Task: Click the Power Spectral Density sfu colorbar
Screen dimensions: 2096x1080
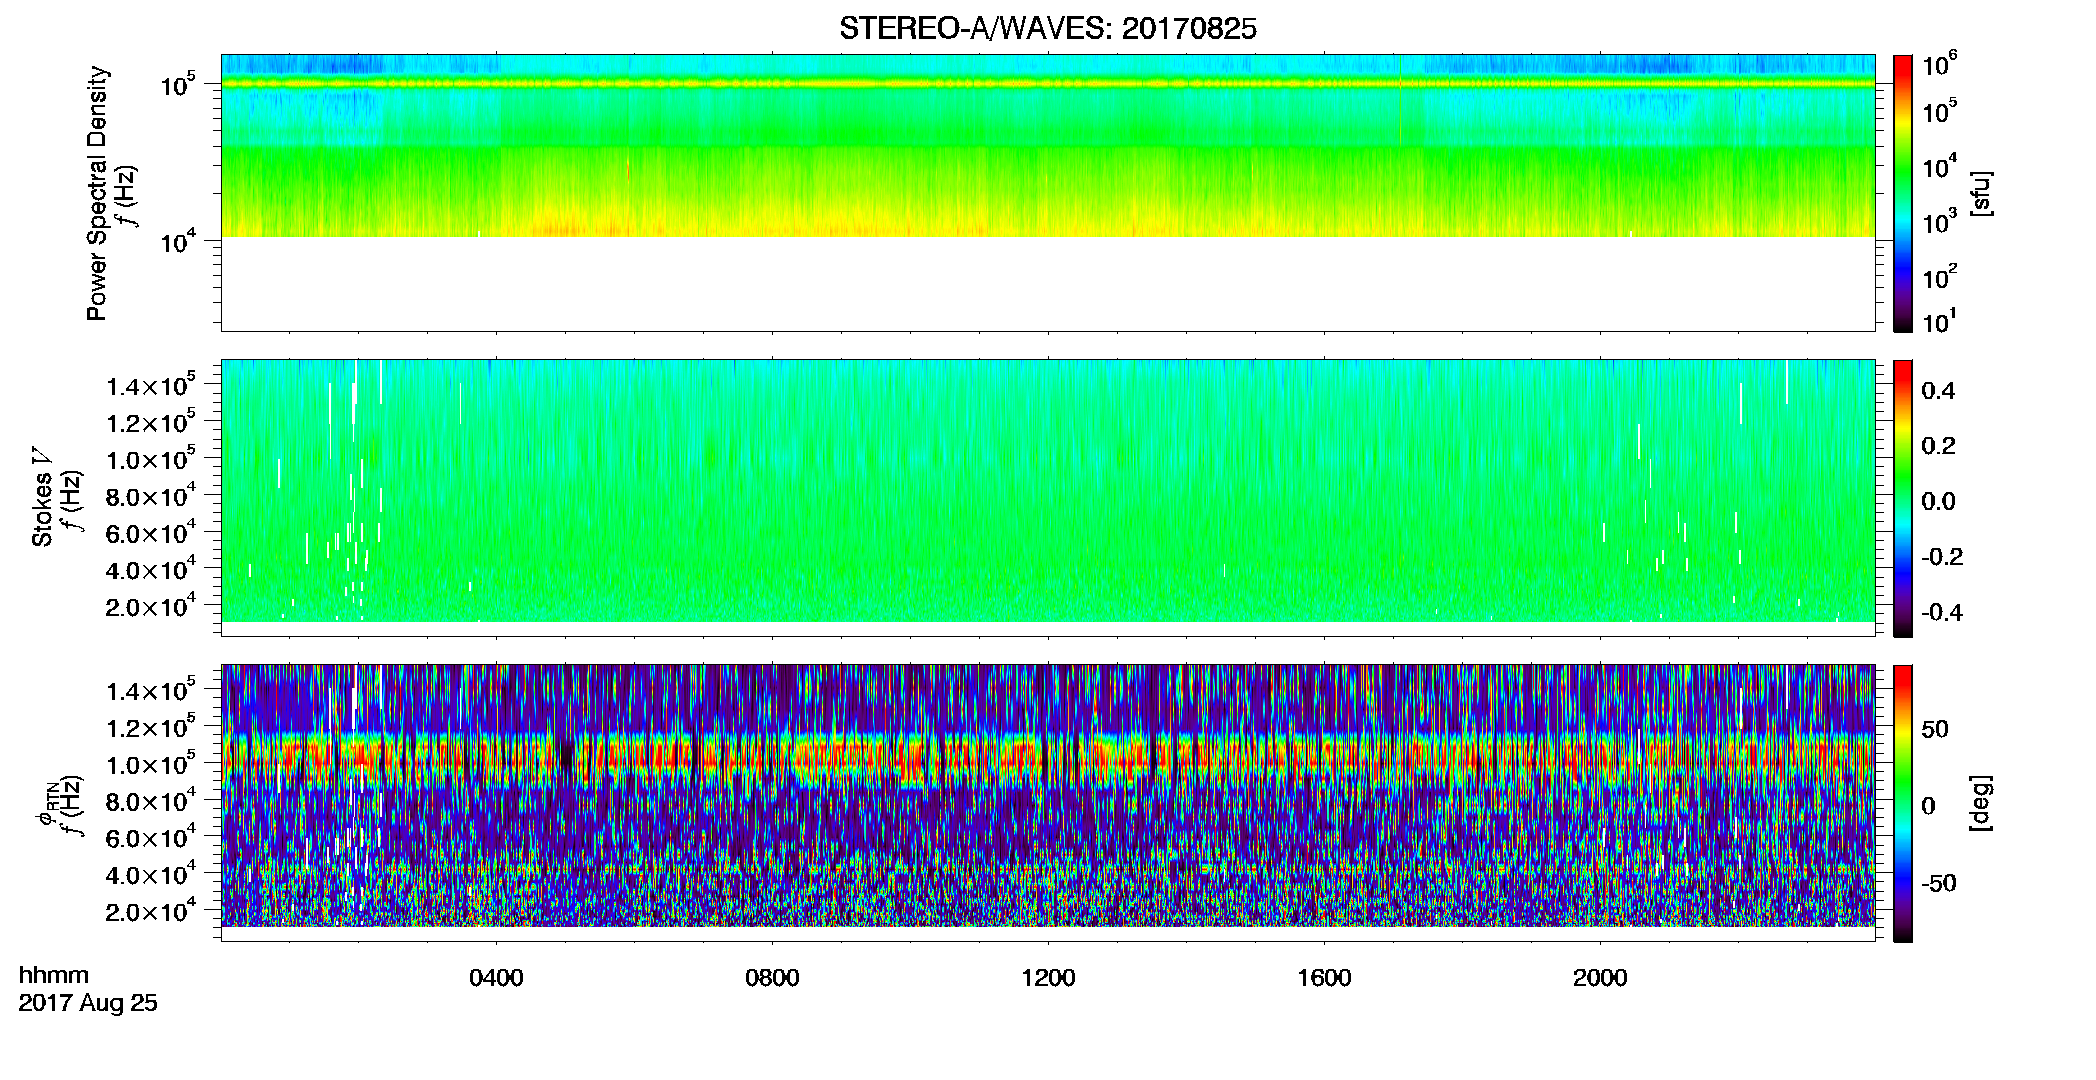Action: pyautogui.click(x=1903, y=193)
